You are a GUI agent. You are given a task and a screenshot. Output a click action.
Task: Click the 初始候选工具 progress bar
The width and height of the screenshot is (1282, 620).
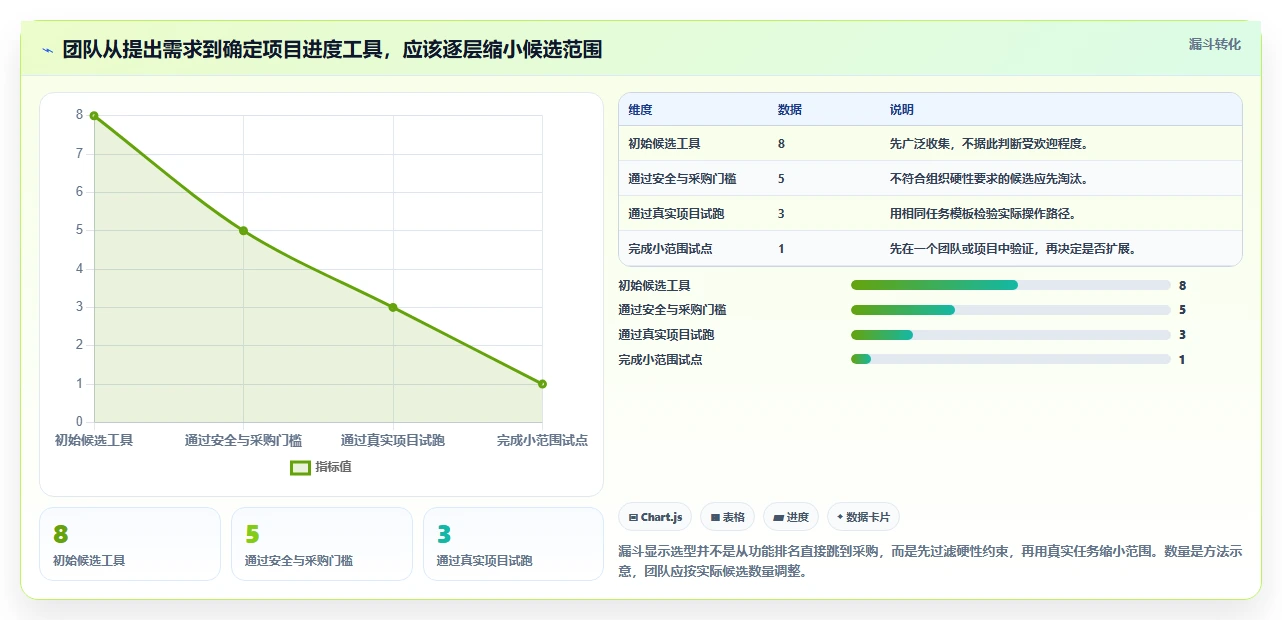(1010, 285)
